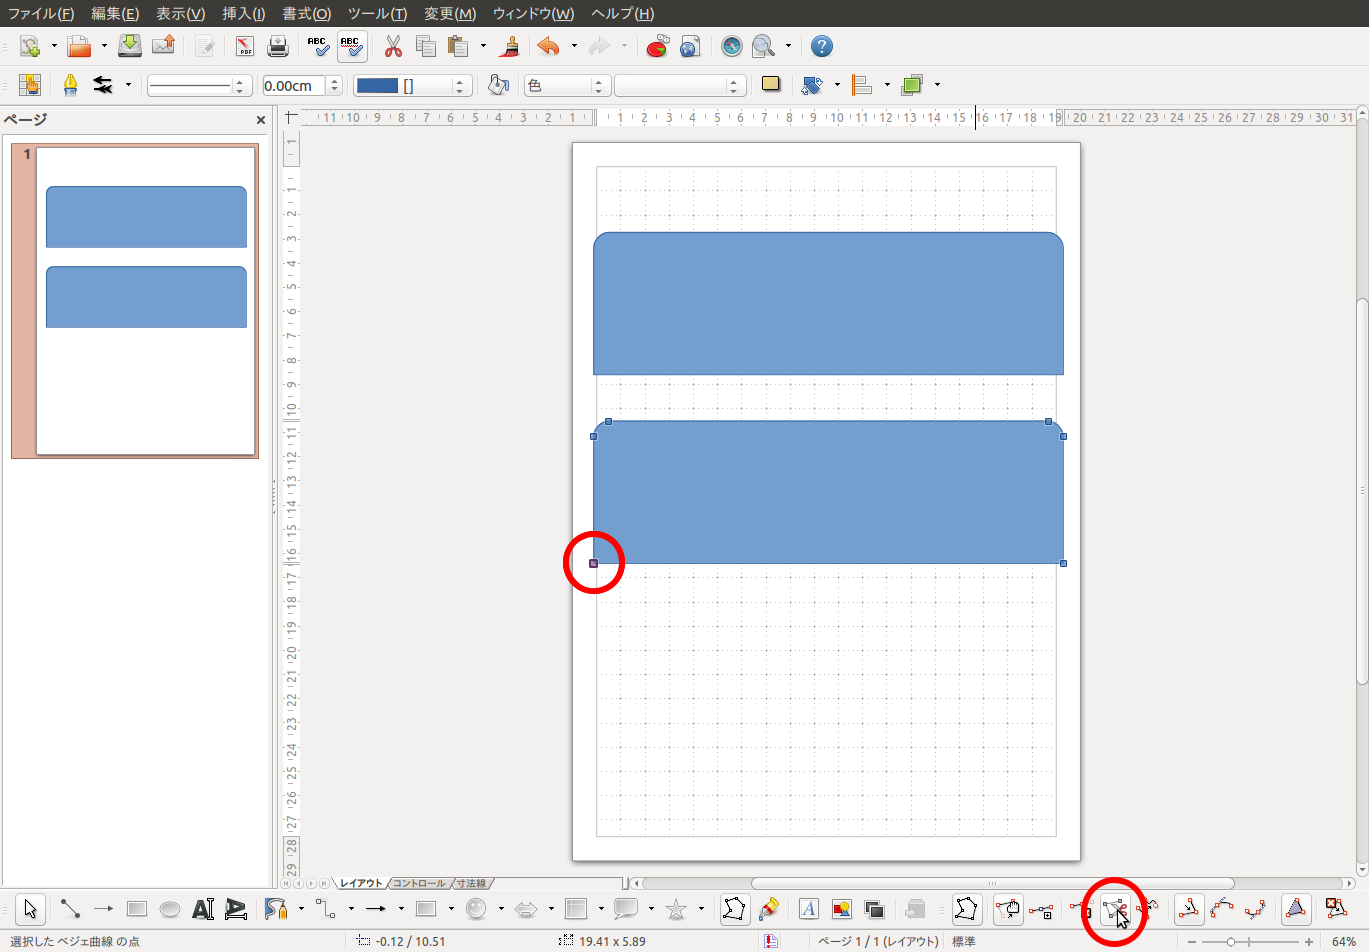Set selected point to Corner Point
This screenshot has height=952, width=1369.
click(1189, 909)
